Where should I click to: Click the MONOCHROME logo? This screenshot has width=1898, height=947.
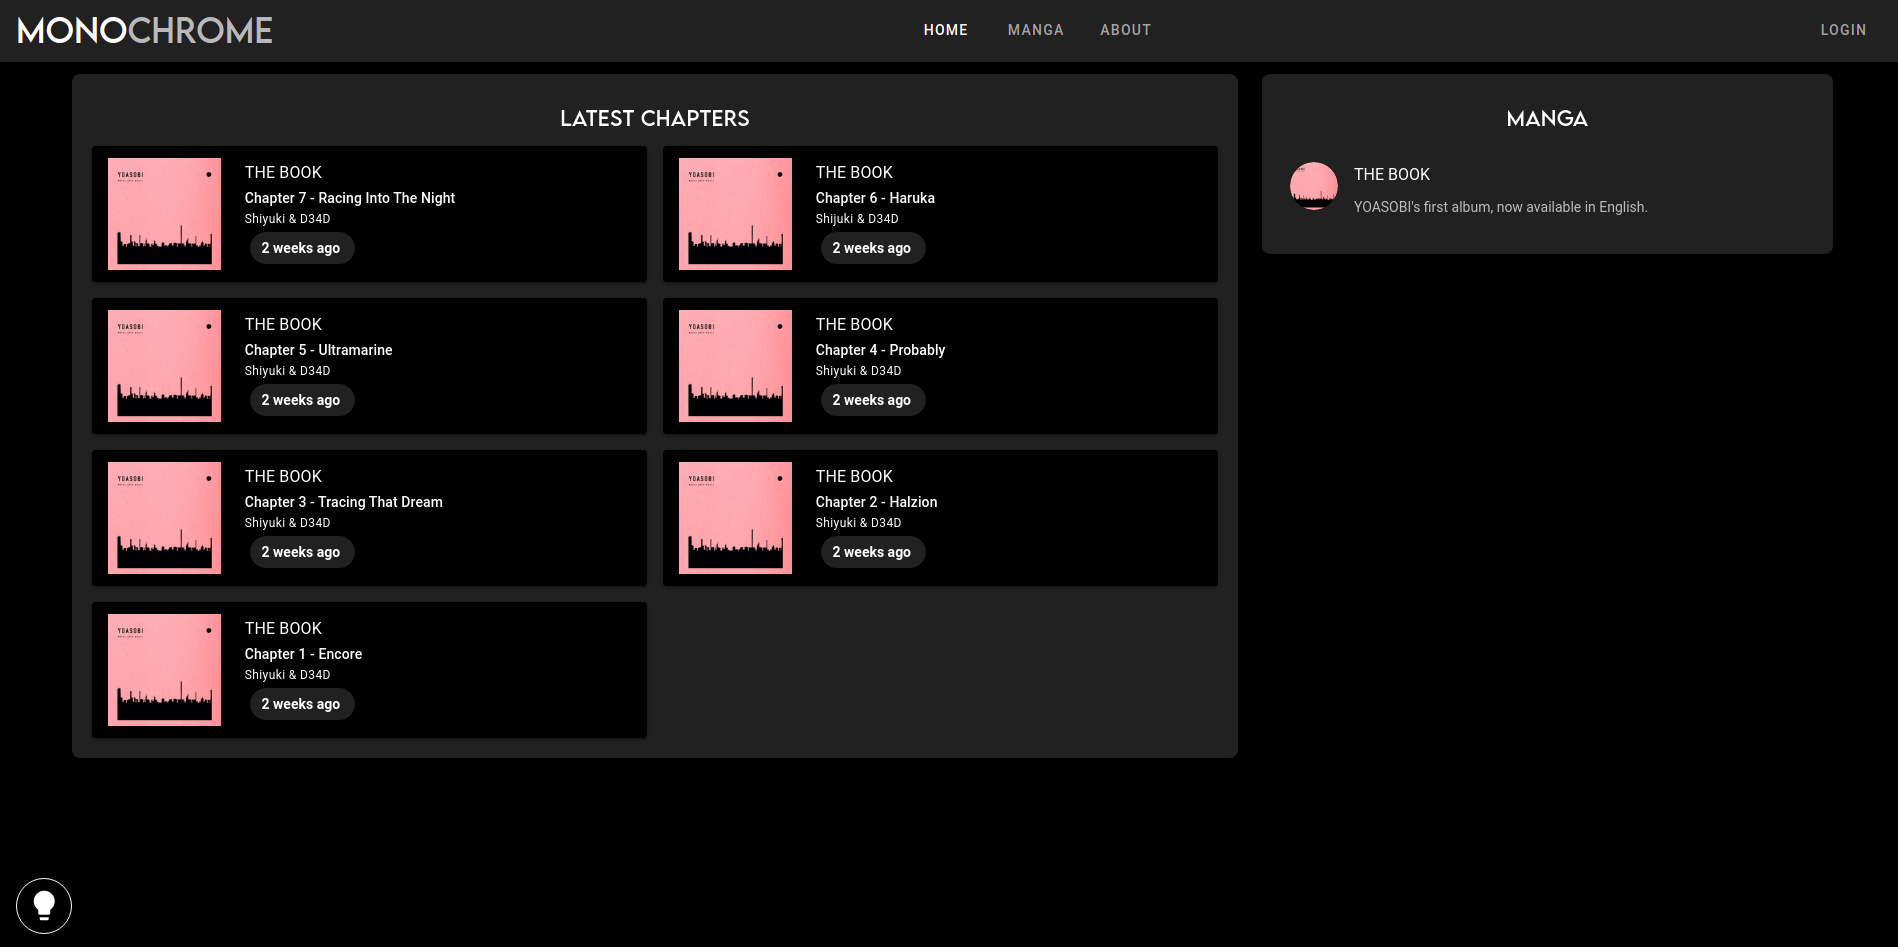[145, 31]
